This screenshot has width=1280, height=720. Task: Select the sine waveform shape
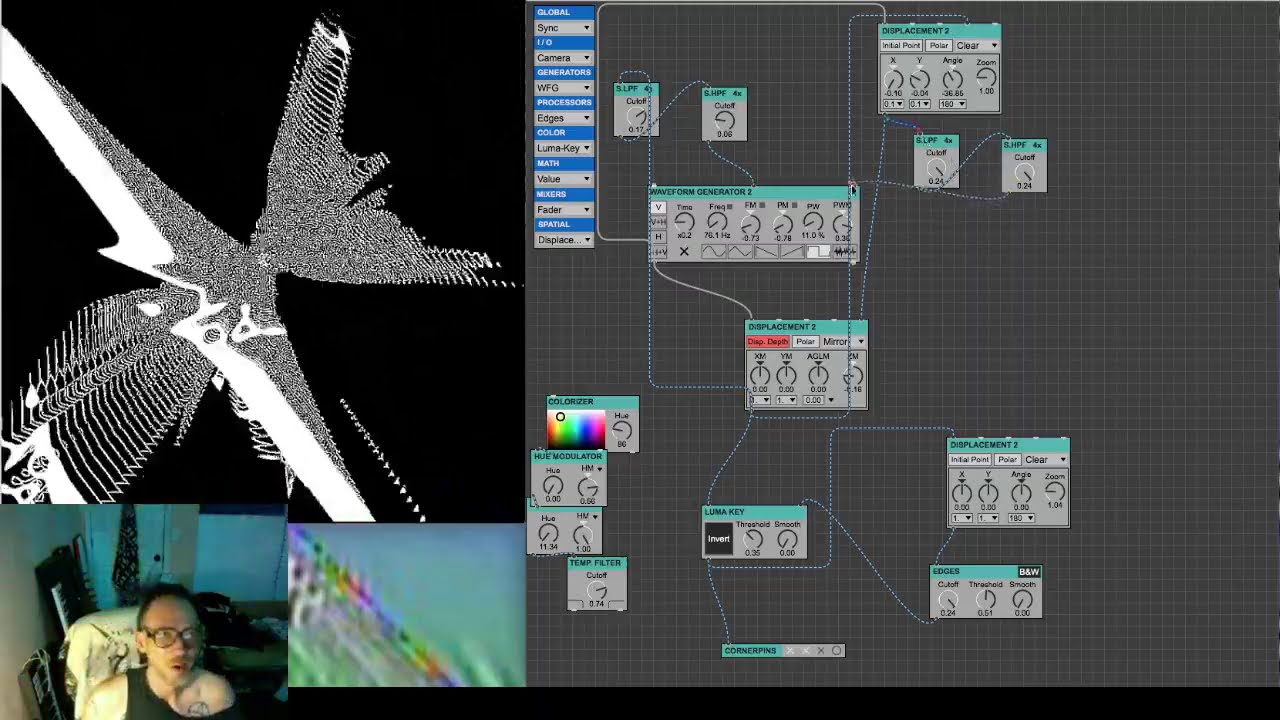(714, 252)
